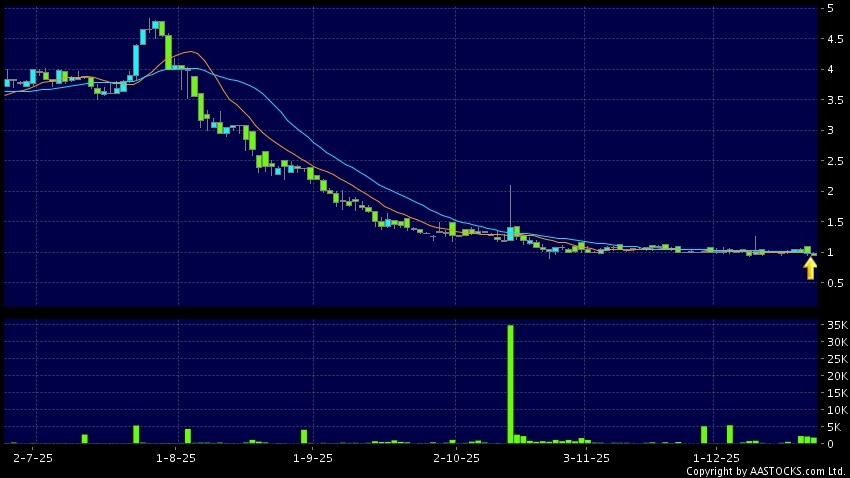The width and height of the screenshot is (850, 478).
Task: Select the 1-8-25 date label
Action: click(x=176, y=456)
